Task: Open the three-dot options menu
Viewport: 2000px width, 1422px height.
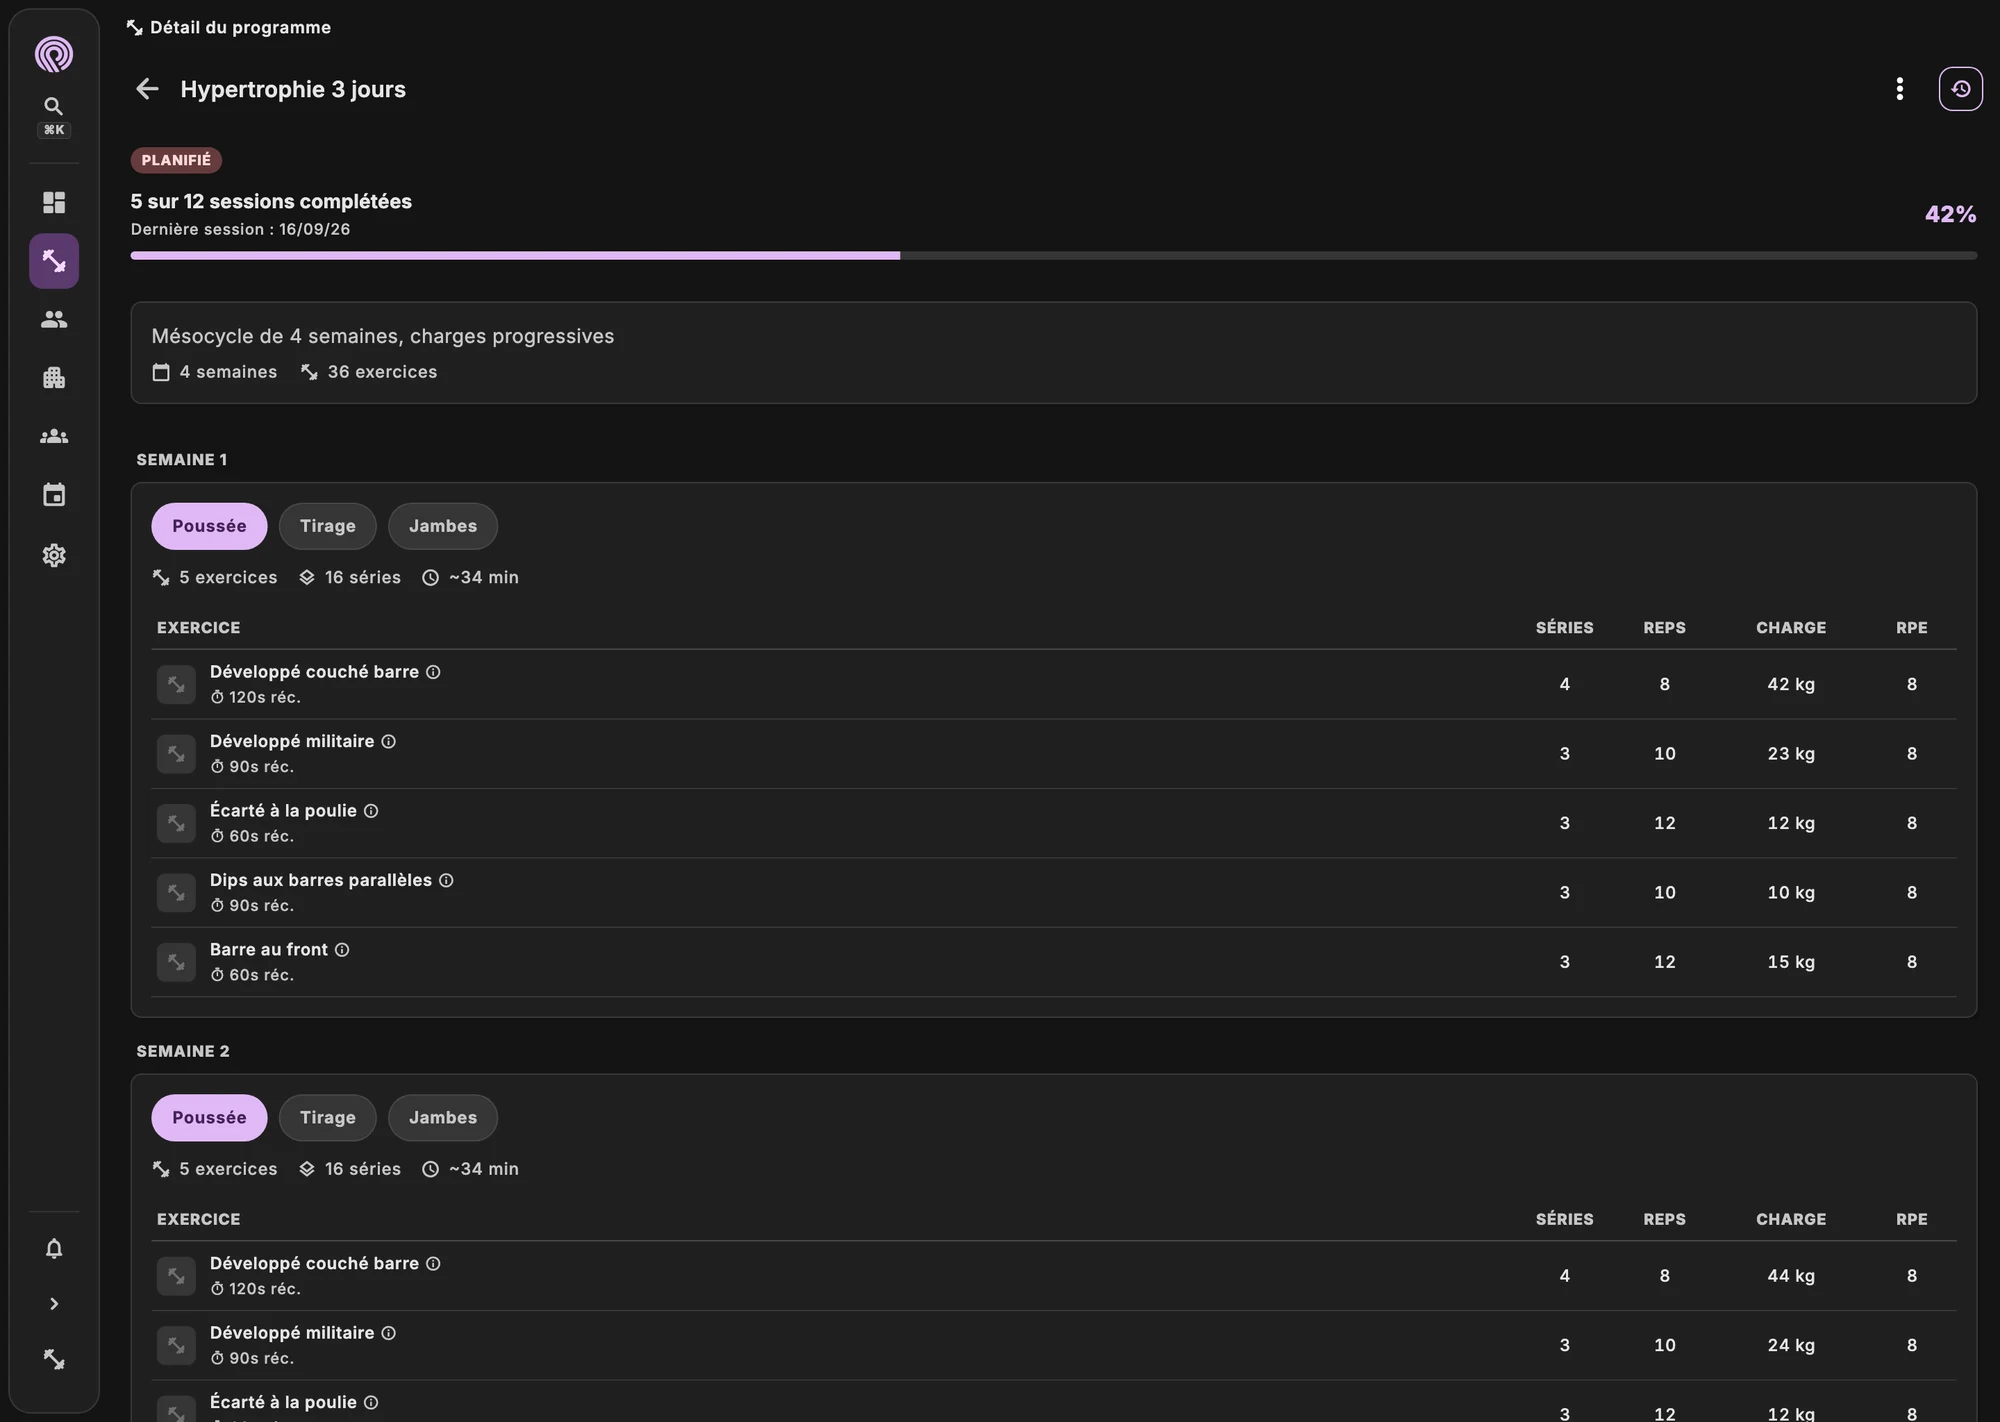Action: click(x=1899, y=89)
